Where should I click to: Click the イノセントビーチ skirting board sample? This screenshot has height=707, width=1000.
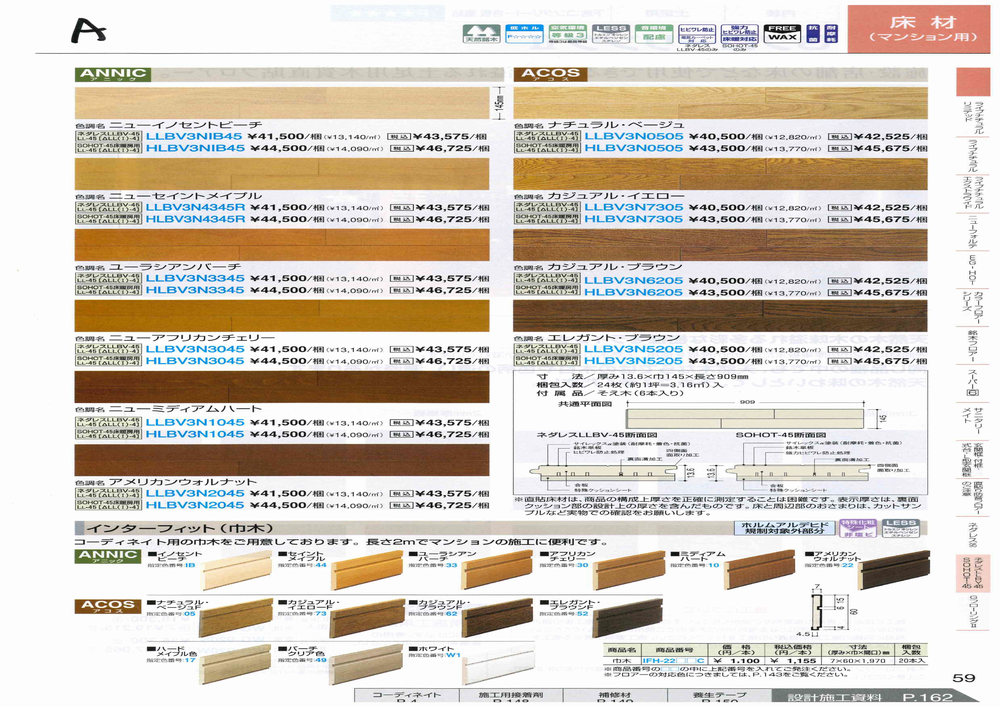tap(237, 572)
